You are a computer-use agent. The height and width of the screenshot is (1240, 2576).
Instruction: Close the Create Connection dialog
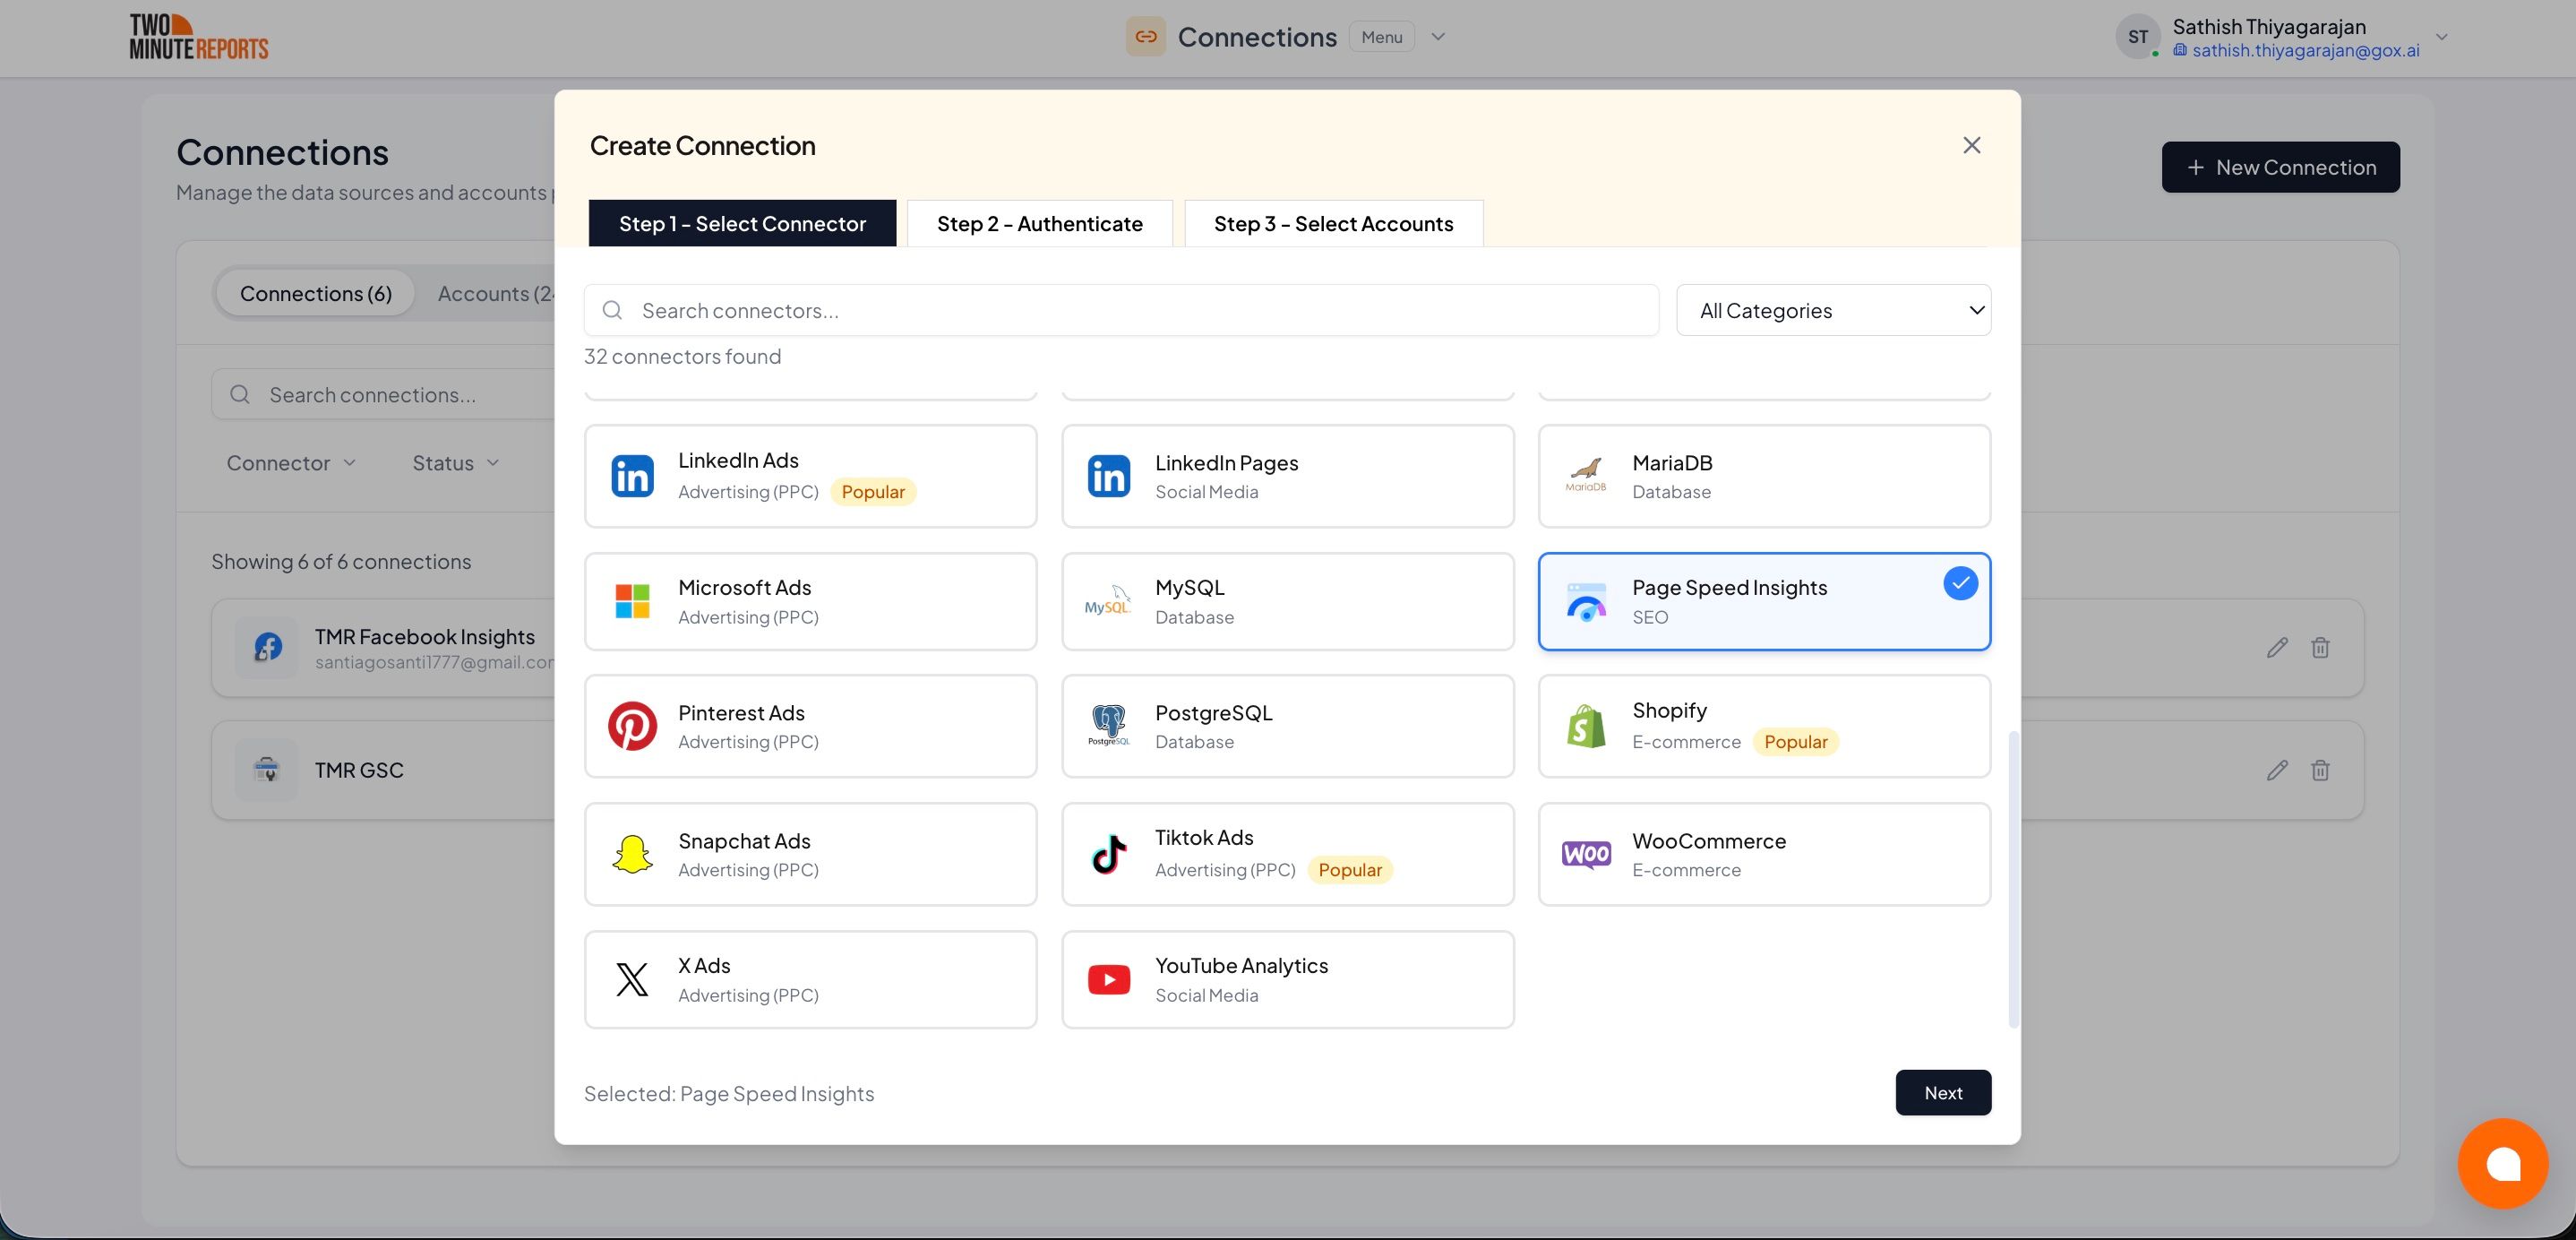(1971, 146)
